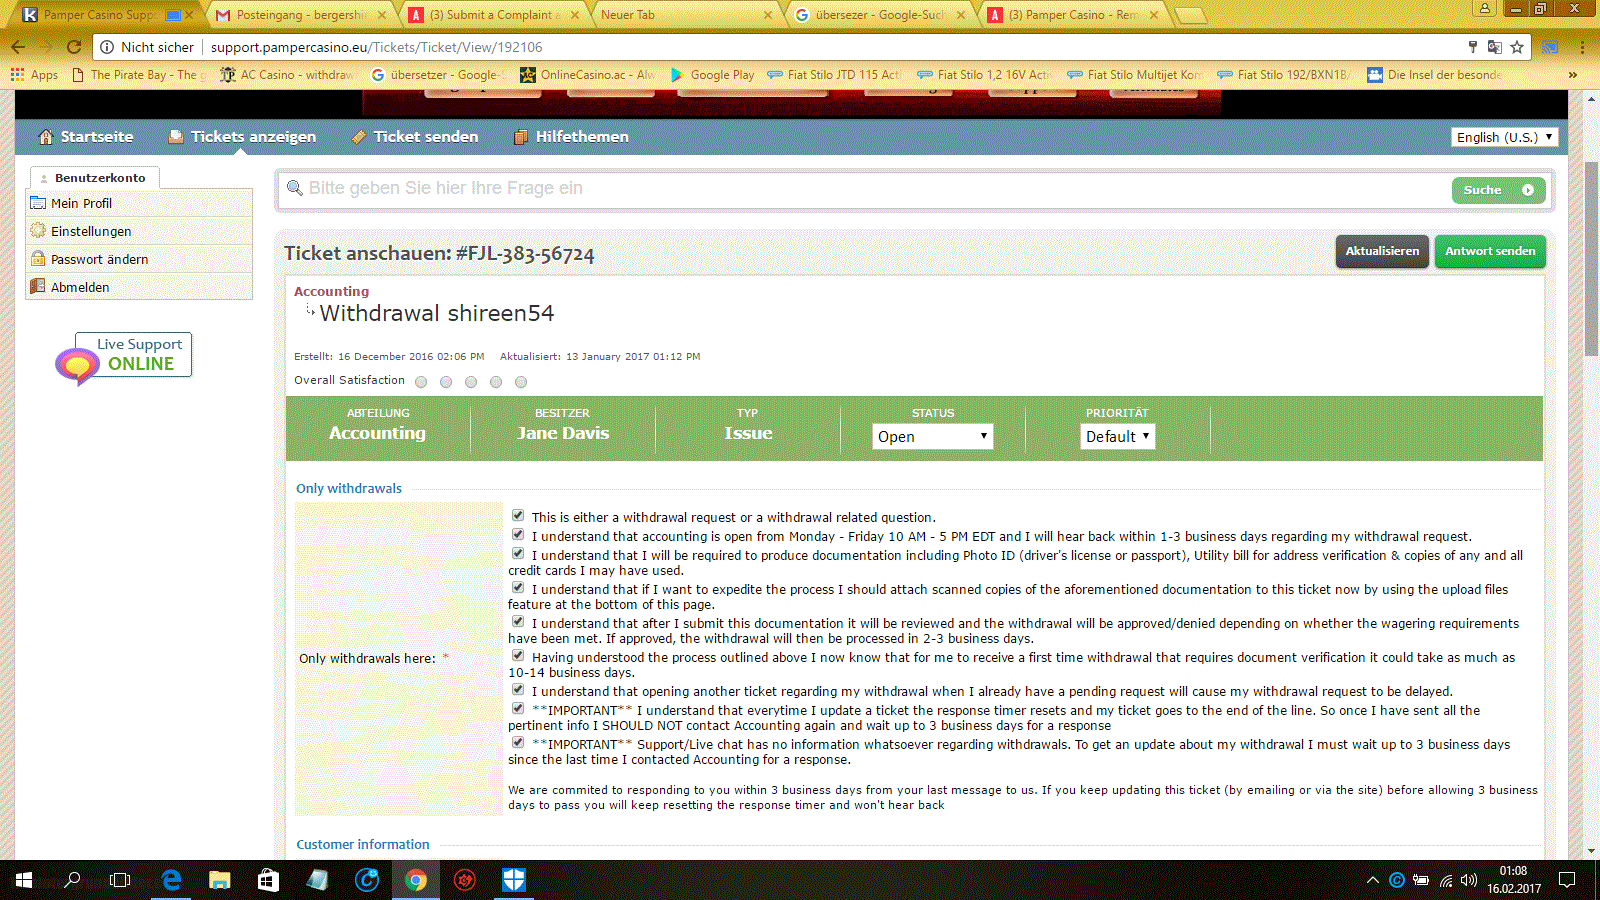Toggle 'Having understood the process' checkbox
1600x900 pixels.
click(x=518, y=656)
